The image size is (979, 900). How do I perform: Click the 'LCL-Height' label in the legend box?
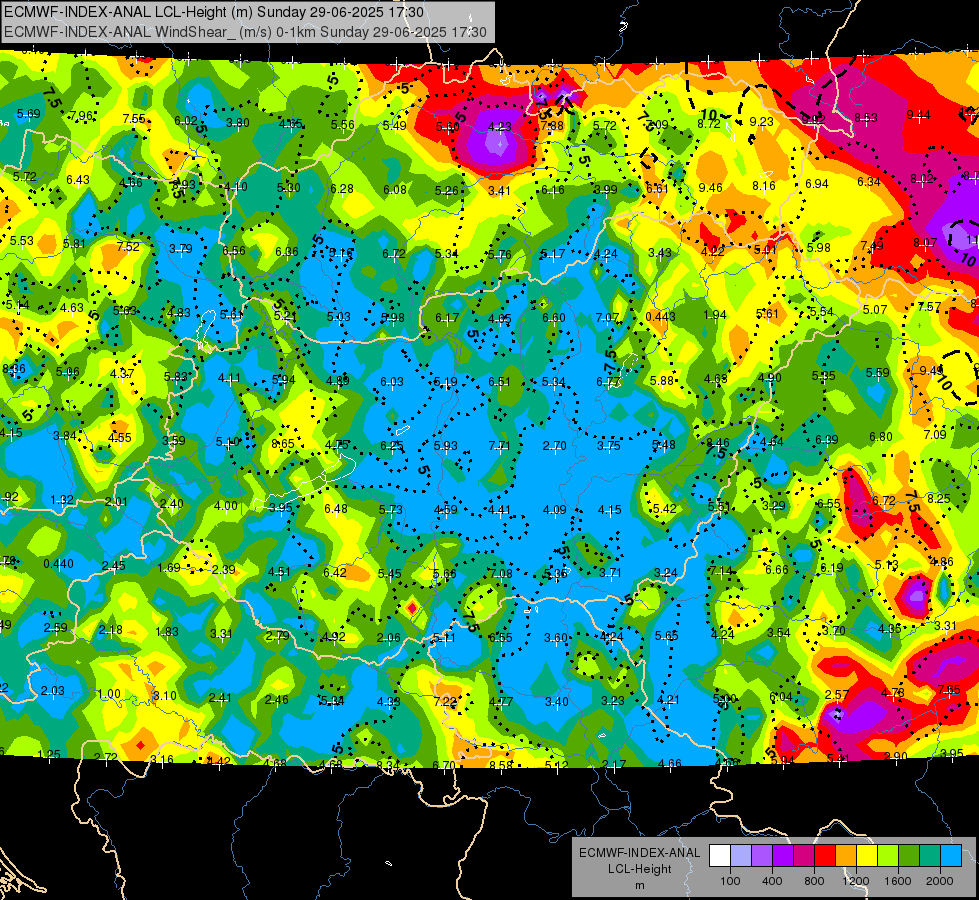pos(639,869)
